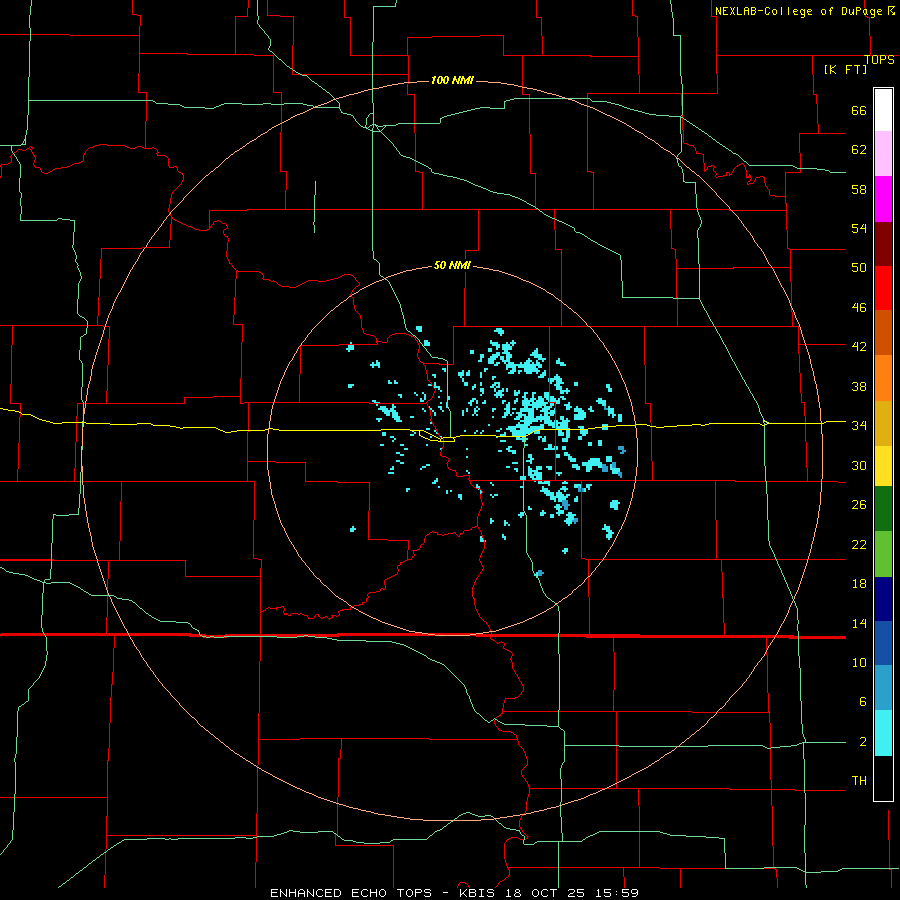Screen dimensions: 900x900
Task: Click the 15:59 timestamp in the caption
Action: tap(616, 893)
